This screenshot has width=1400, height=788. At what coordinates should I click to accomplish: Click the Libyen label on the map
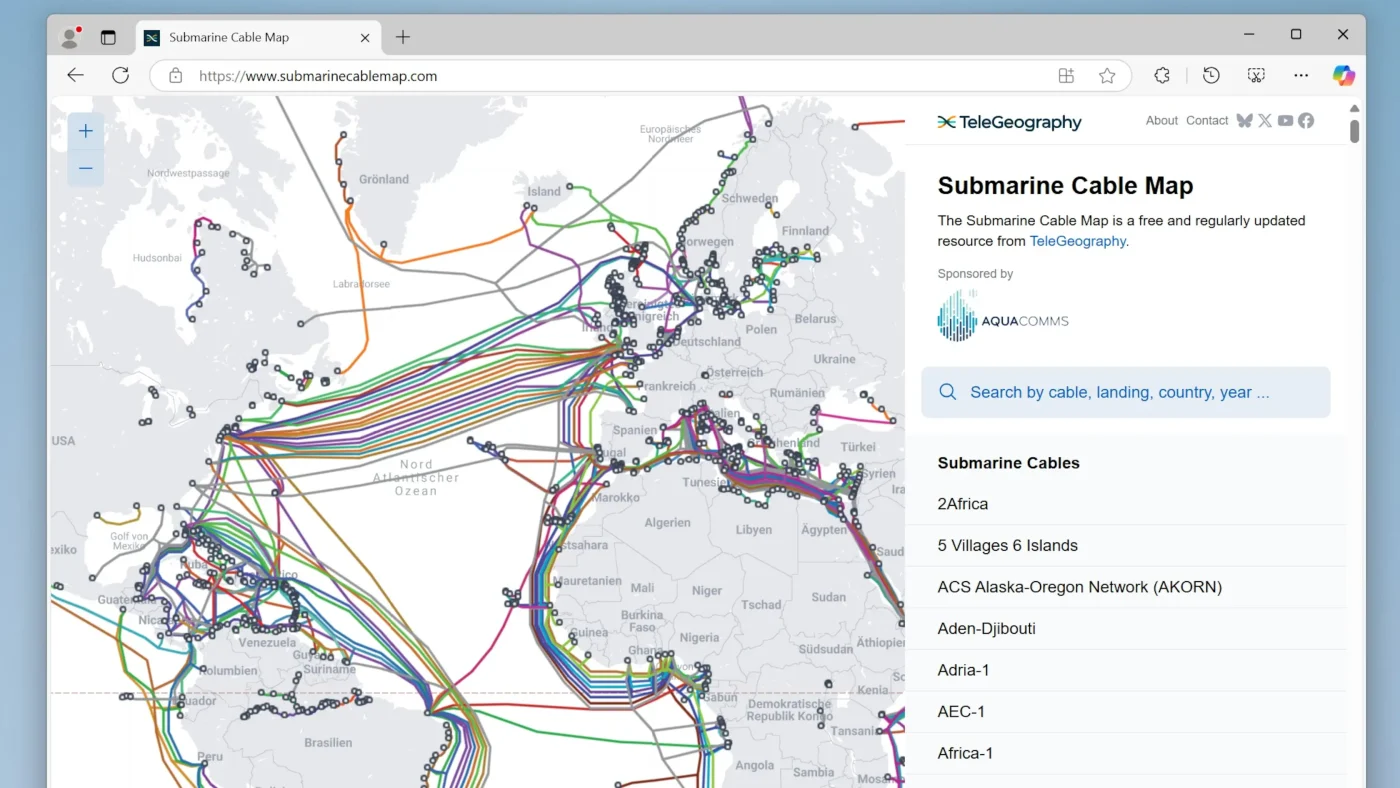tap(753, 530)
